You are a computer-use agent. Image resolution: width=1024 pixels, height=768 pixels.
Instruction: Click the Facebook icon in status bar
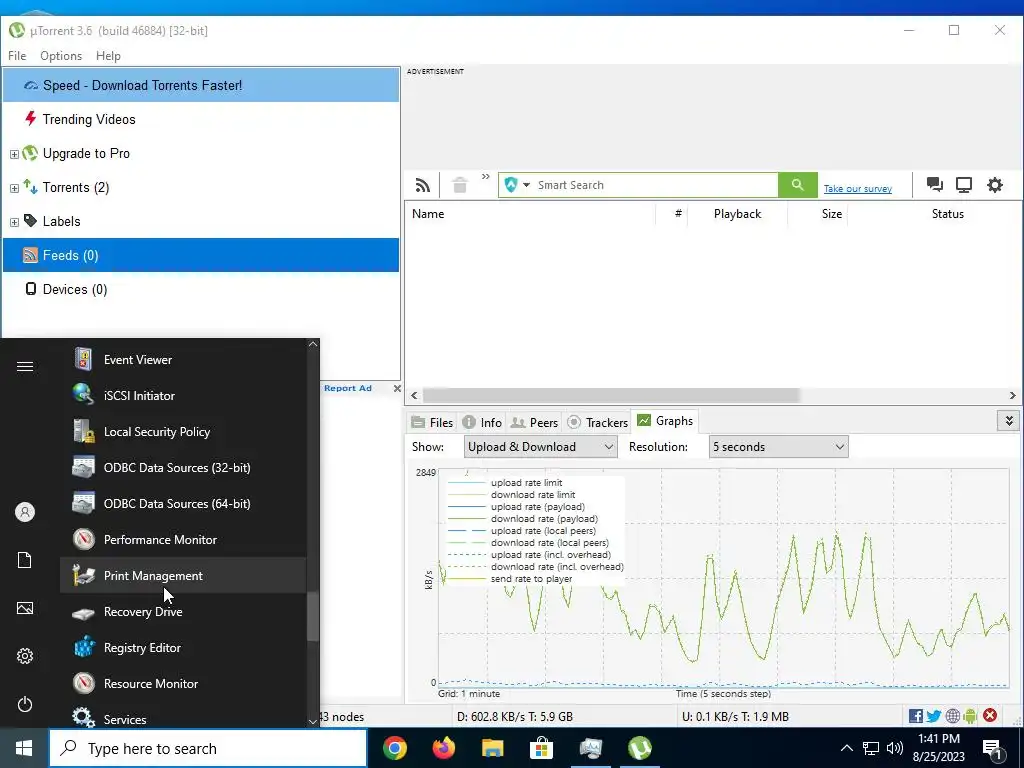click(x=916, y=716)
